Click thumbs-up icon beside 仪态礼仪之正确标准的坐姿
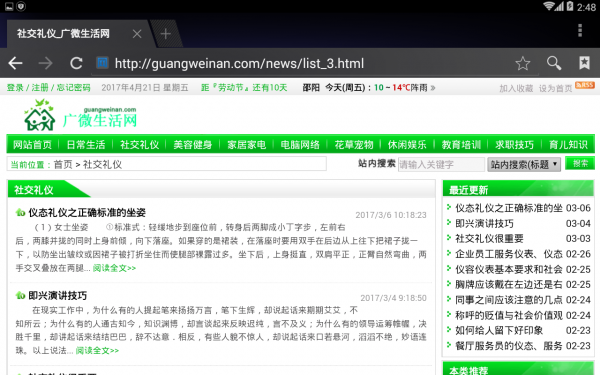 click(x=20, y=212)
